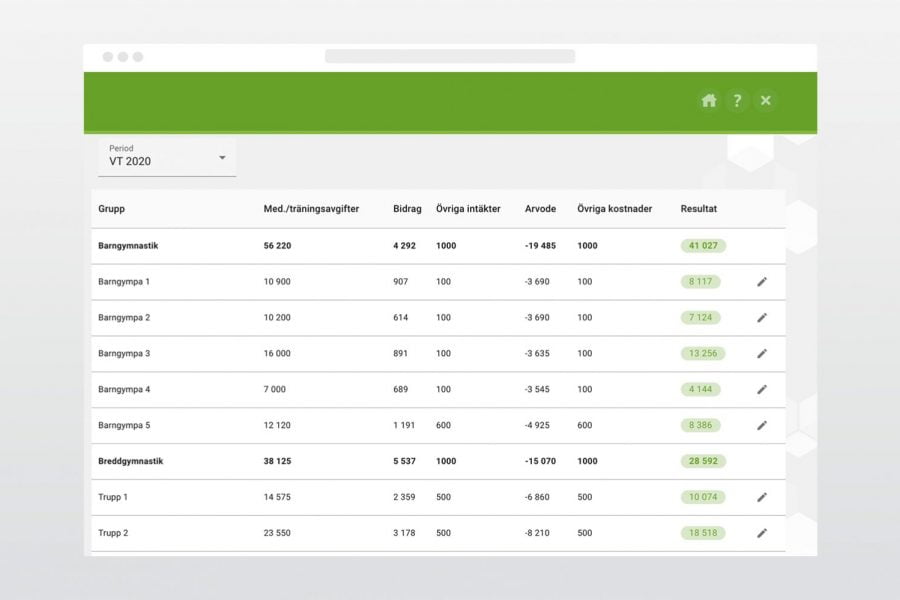Click the Barngymnastik group row
The image size is (900, 600).
(130, 246)
